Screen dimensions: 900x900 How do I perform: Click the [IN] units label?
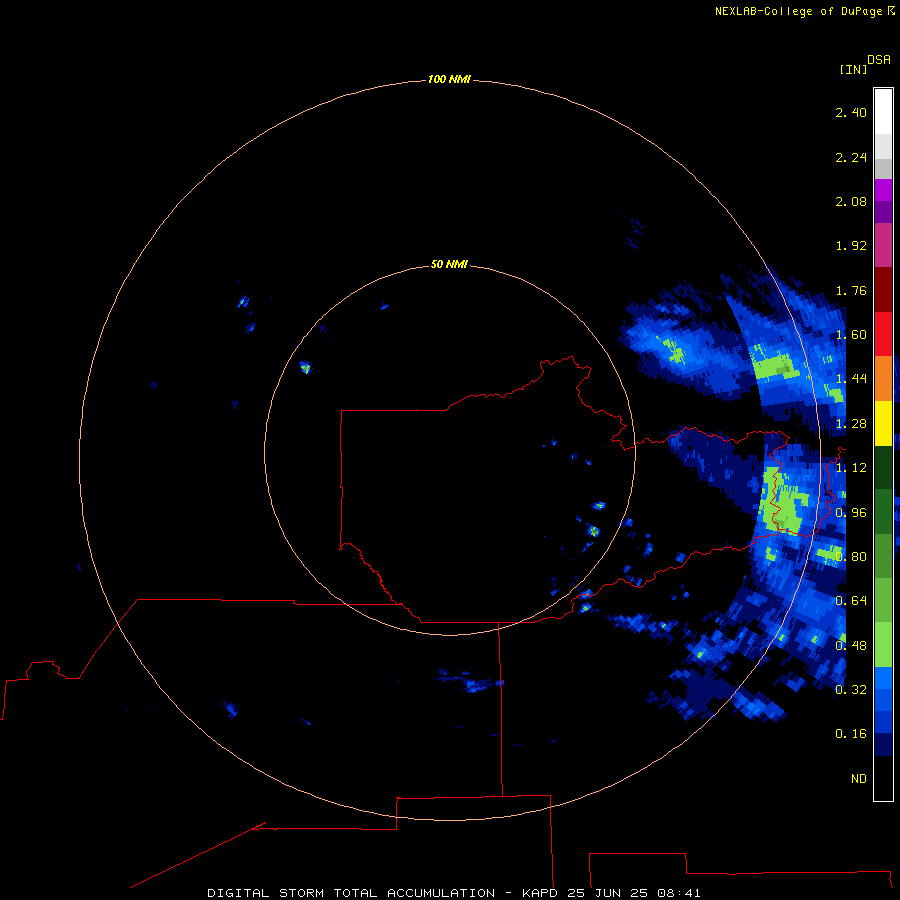(x=853, y=69)
